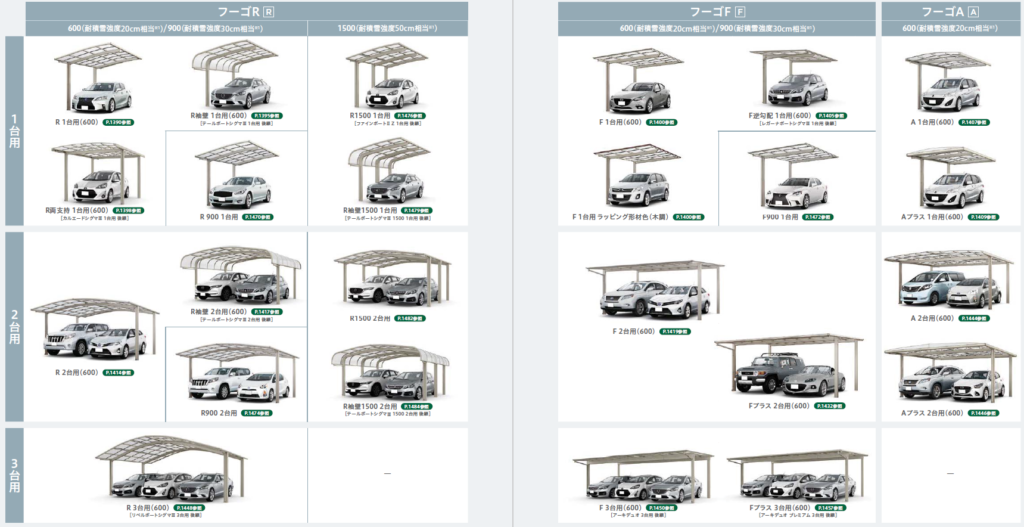This screenshot has width=1024, height=527.
Task: Open page badge P.1476 for R1500 1台用
Action: (414, 116)
